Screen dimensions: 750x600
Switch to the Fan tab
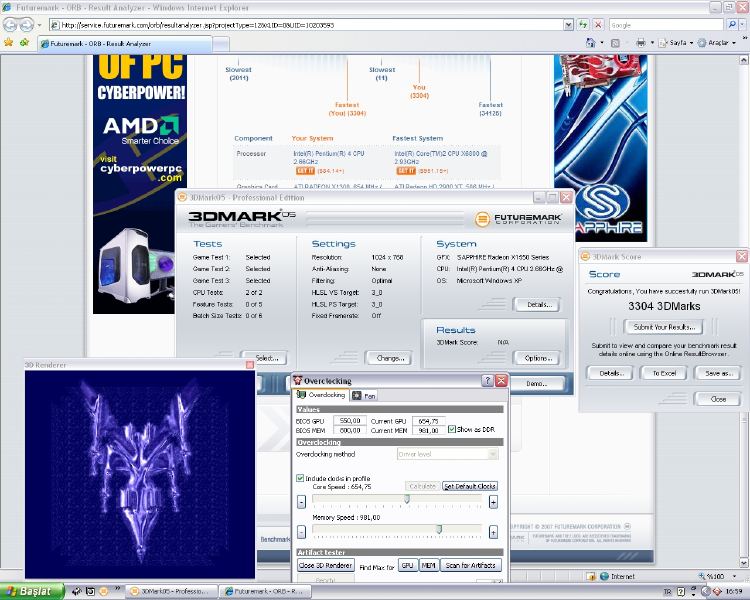tap(364, 396)
